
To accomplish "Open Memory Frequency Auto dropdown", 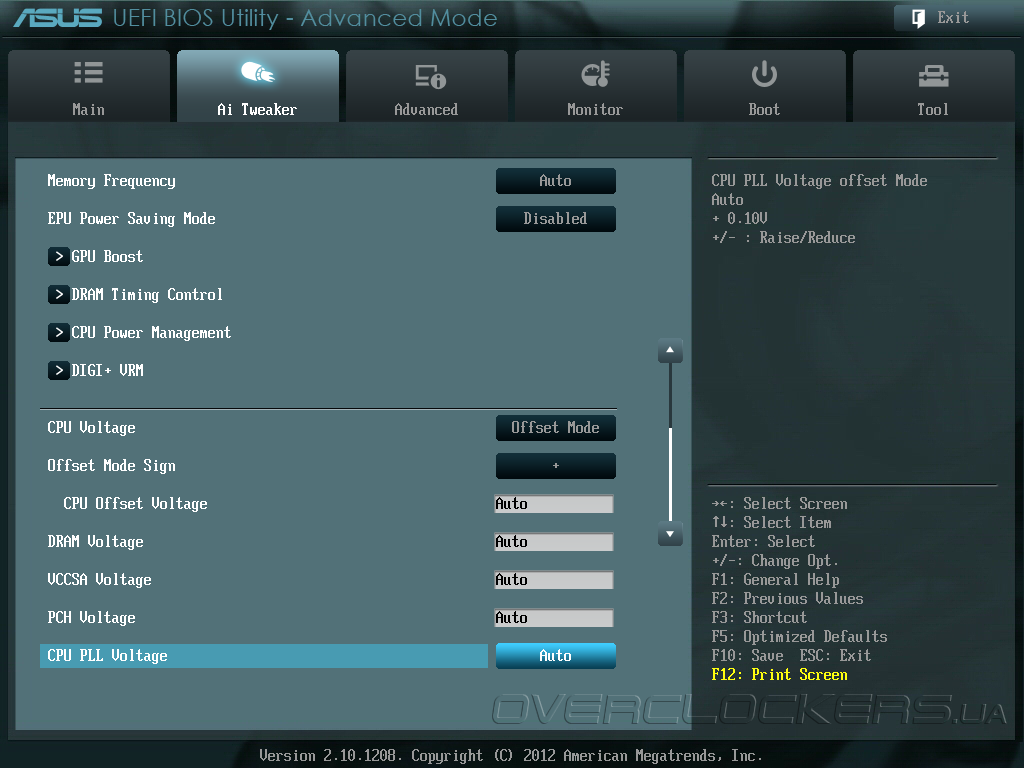I will [x=556, y=181].
